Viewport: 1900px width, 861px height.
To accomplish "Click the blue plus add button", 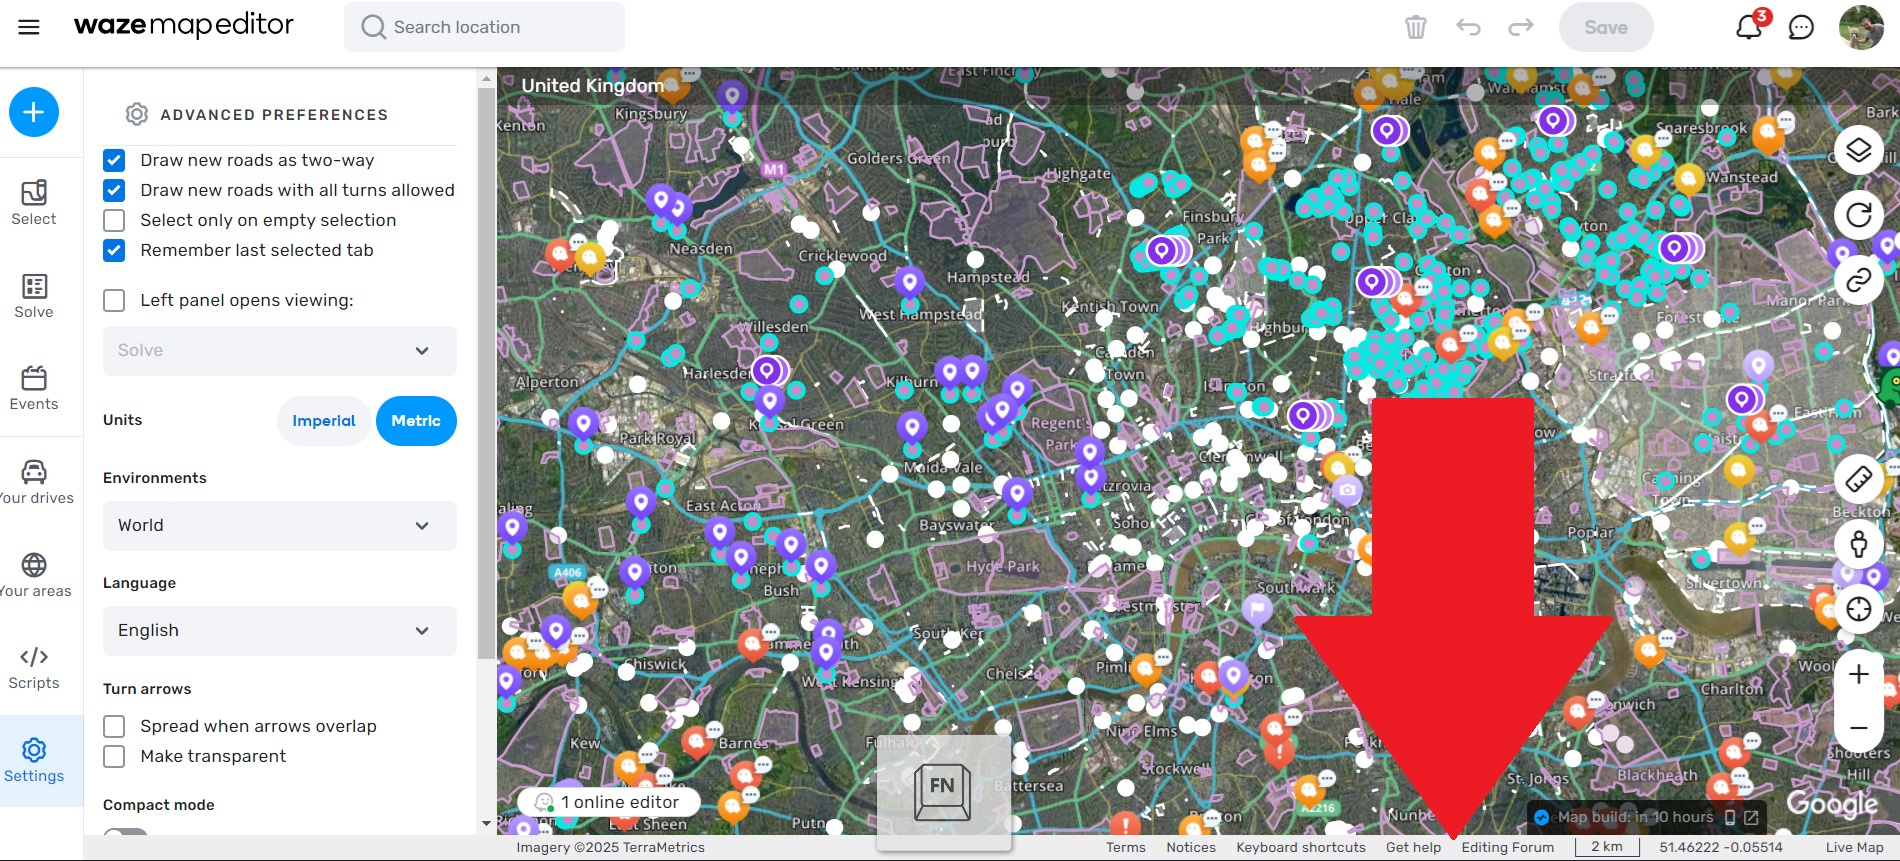I will click(34, 112).
